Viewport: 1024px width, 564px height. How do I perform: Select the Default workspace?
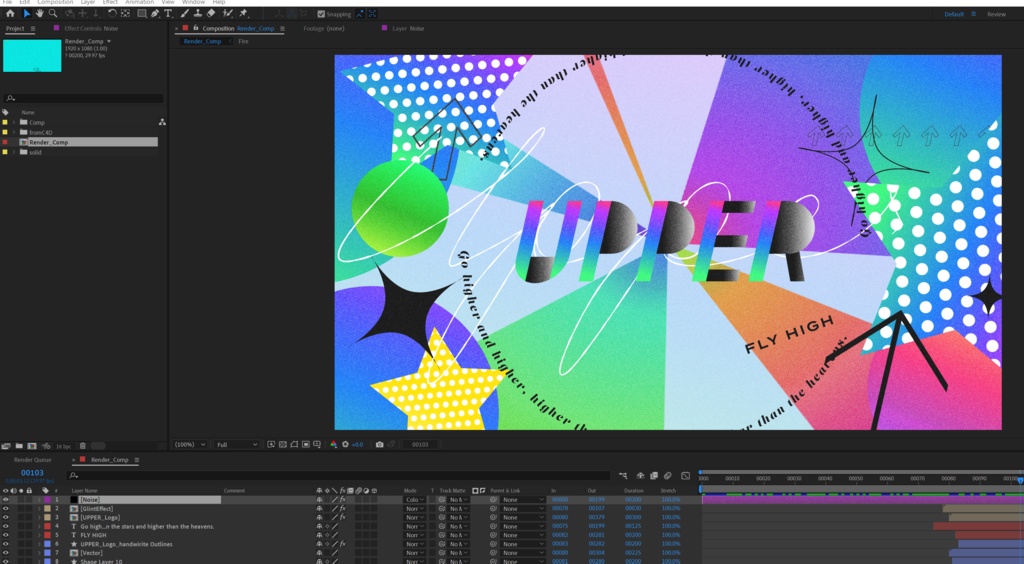(954, 14)
